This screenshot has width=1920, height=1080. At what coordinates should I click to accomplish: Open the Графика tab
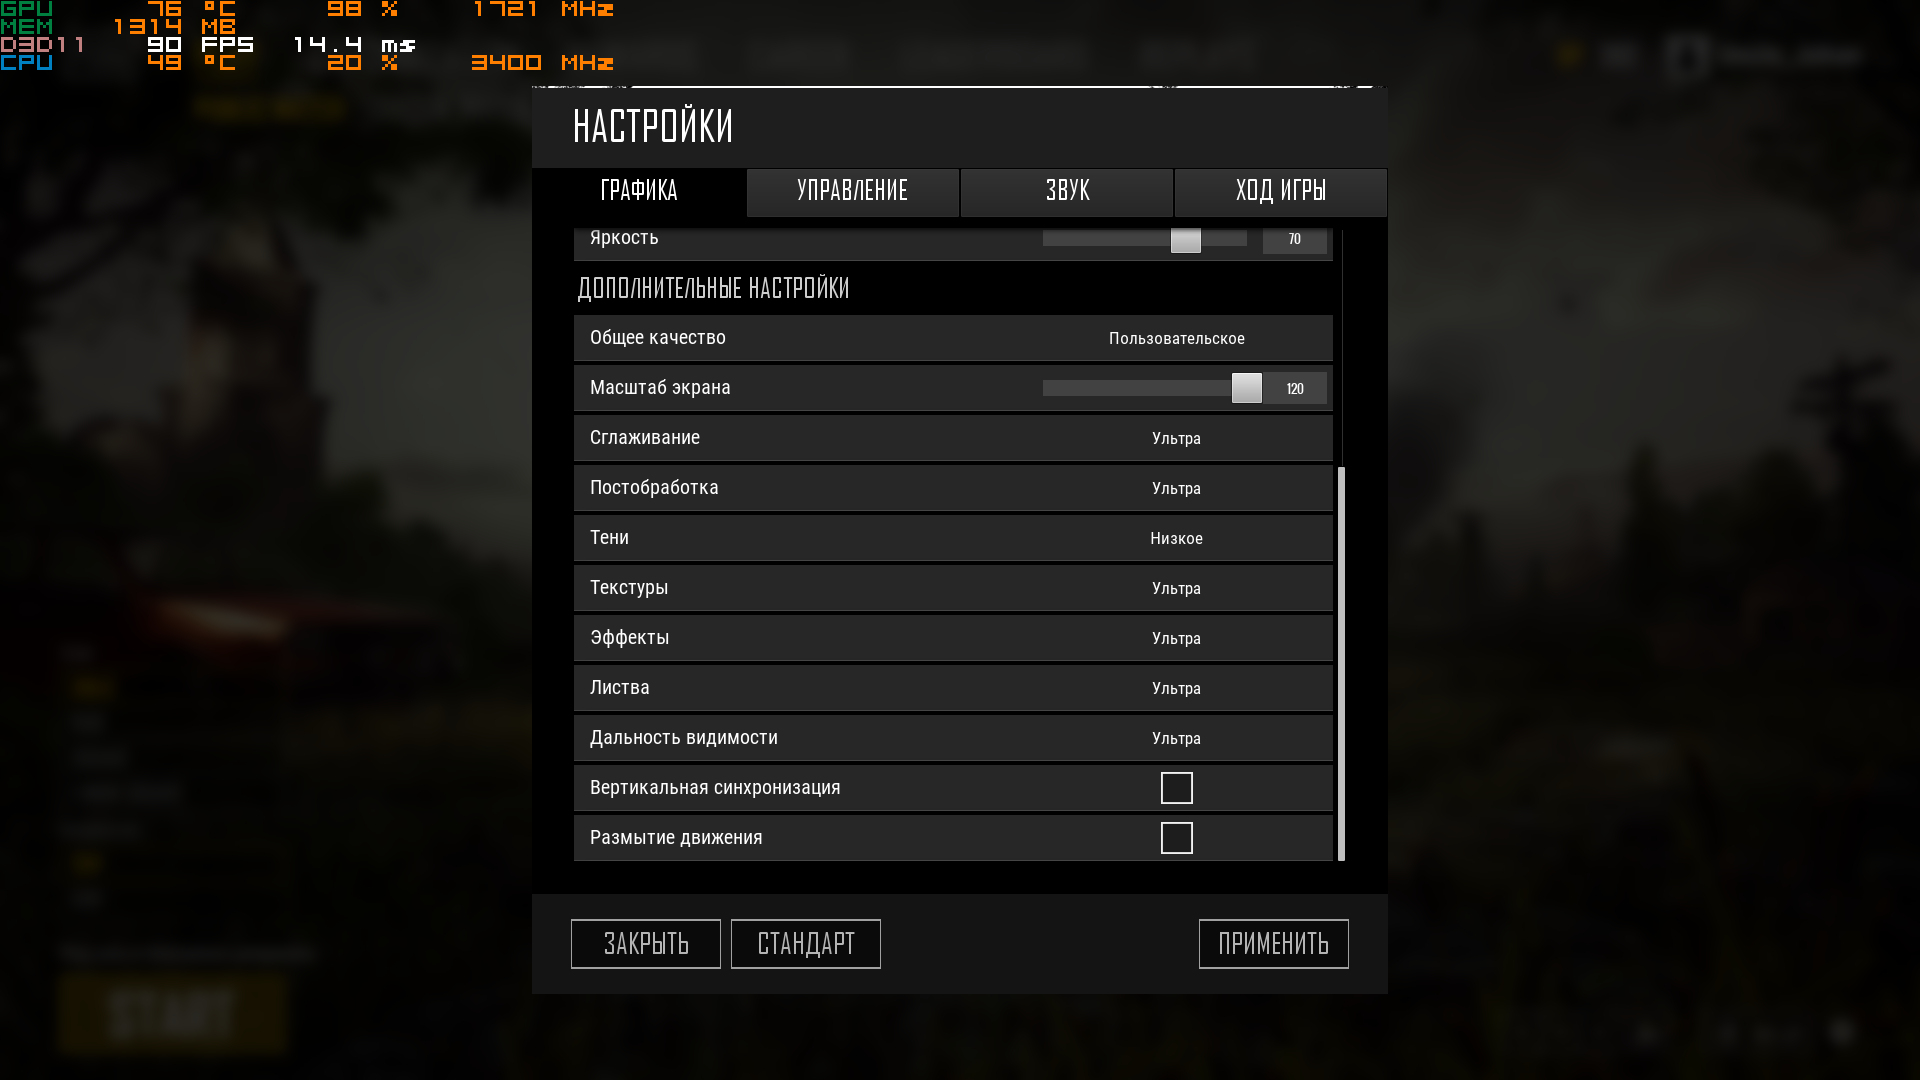pyautogui.click(x=639, y=192)
